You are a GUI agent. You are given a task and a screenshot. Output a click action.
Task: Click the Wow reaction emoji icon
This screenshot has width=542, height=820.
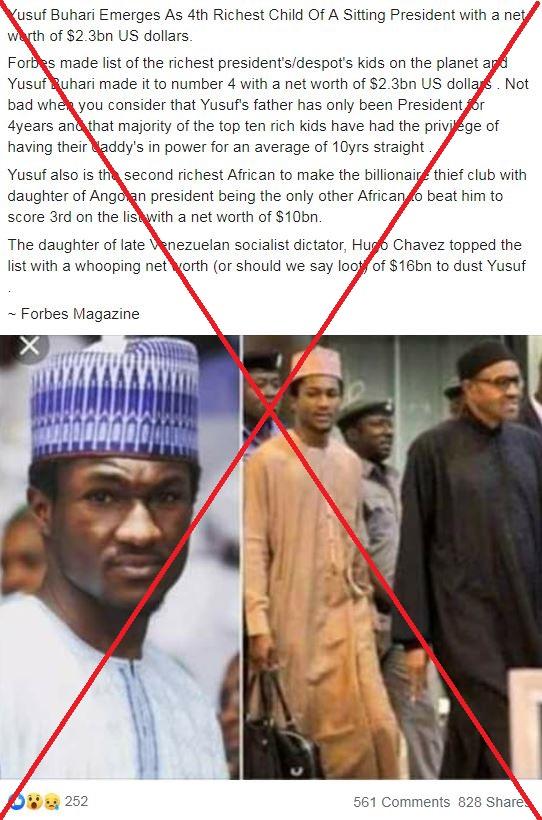pyautogui.click(x=33, y=801)
